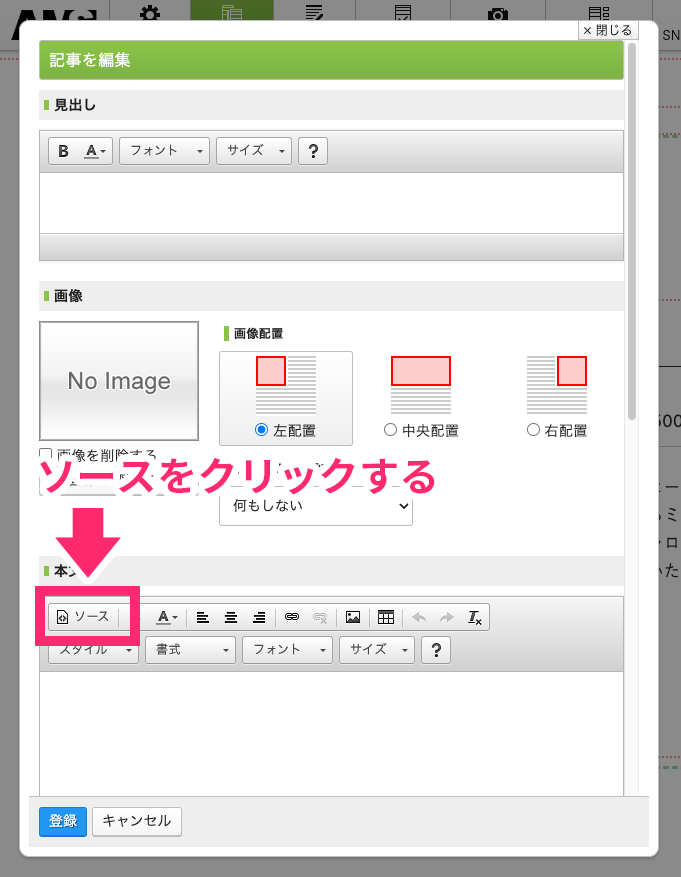Choose the 中央配置 image placement option
Viewport: 681px width, 877px height.
(391, 430)
